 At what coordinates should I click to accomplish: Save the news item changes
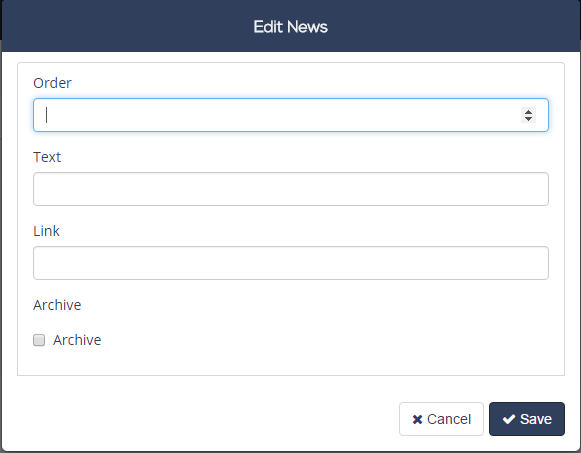(527, 419)
